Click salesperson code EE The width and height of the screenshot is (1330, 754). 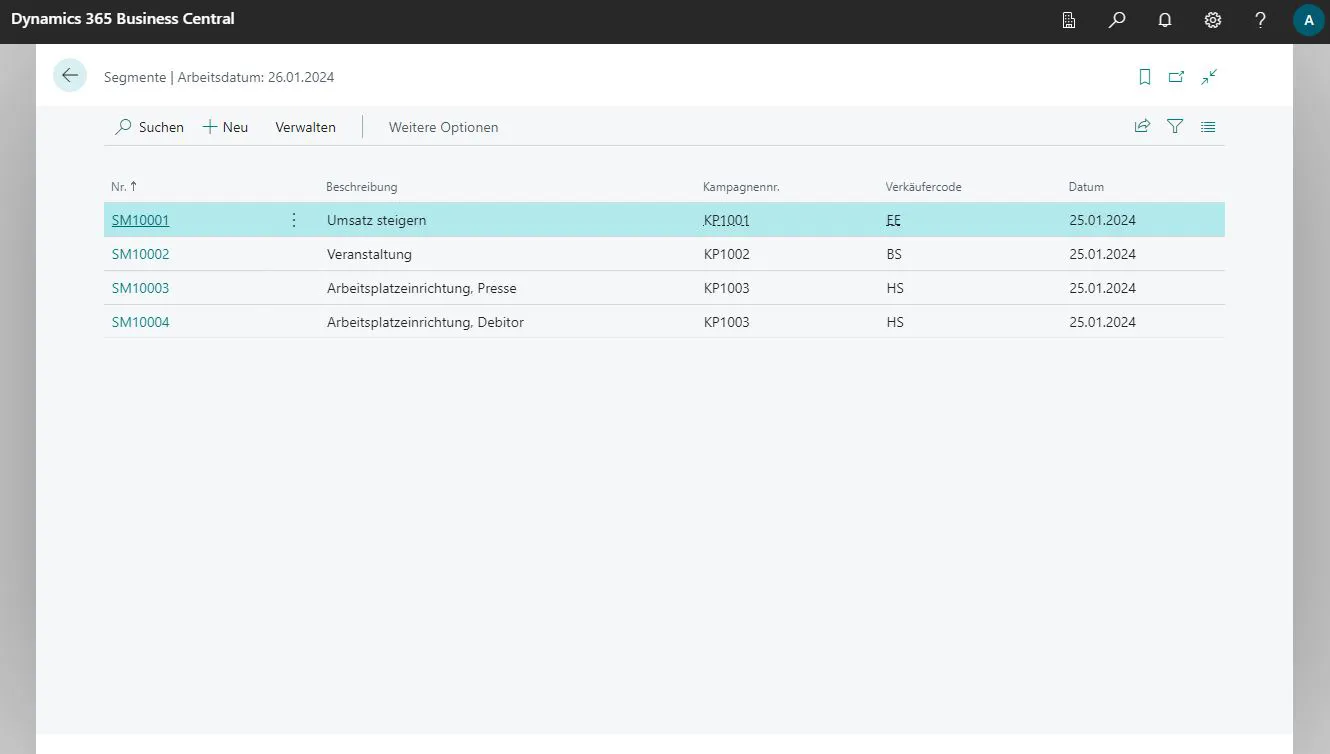click(894, 220)
